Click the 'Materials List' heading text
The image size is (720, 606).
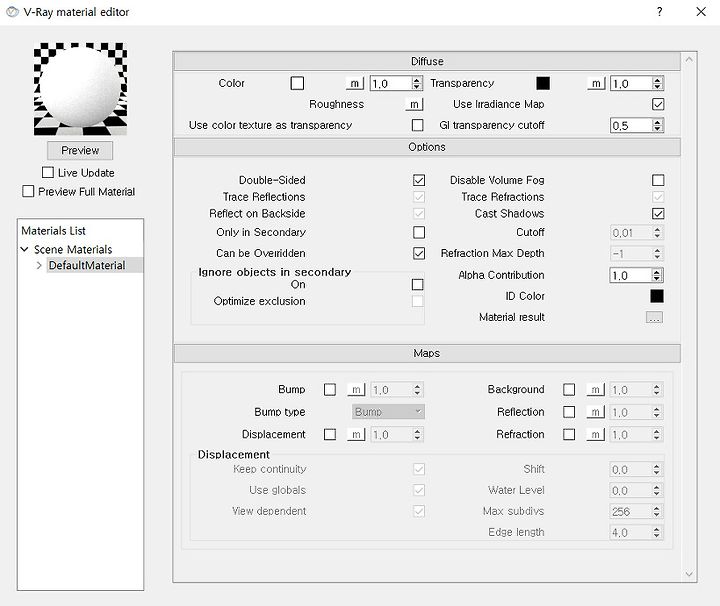(x=53, y=230)
